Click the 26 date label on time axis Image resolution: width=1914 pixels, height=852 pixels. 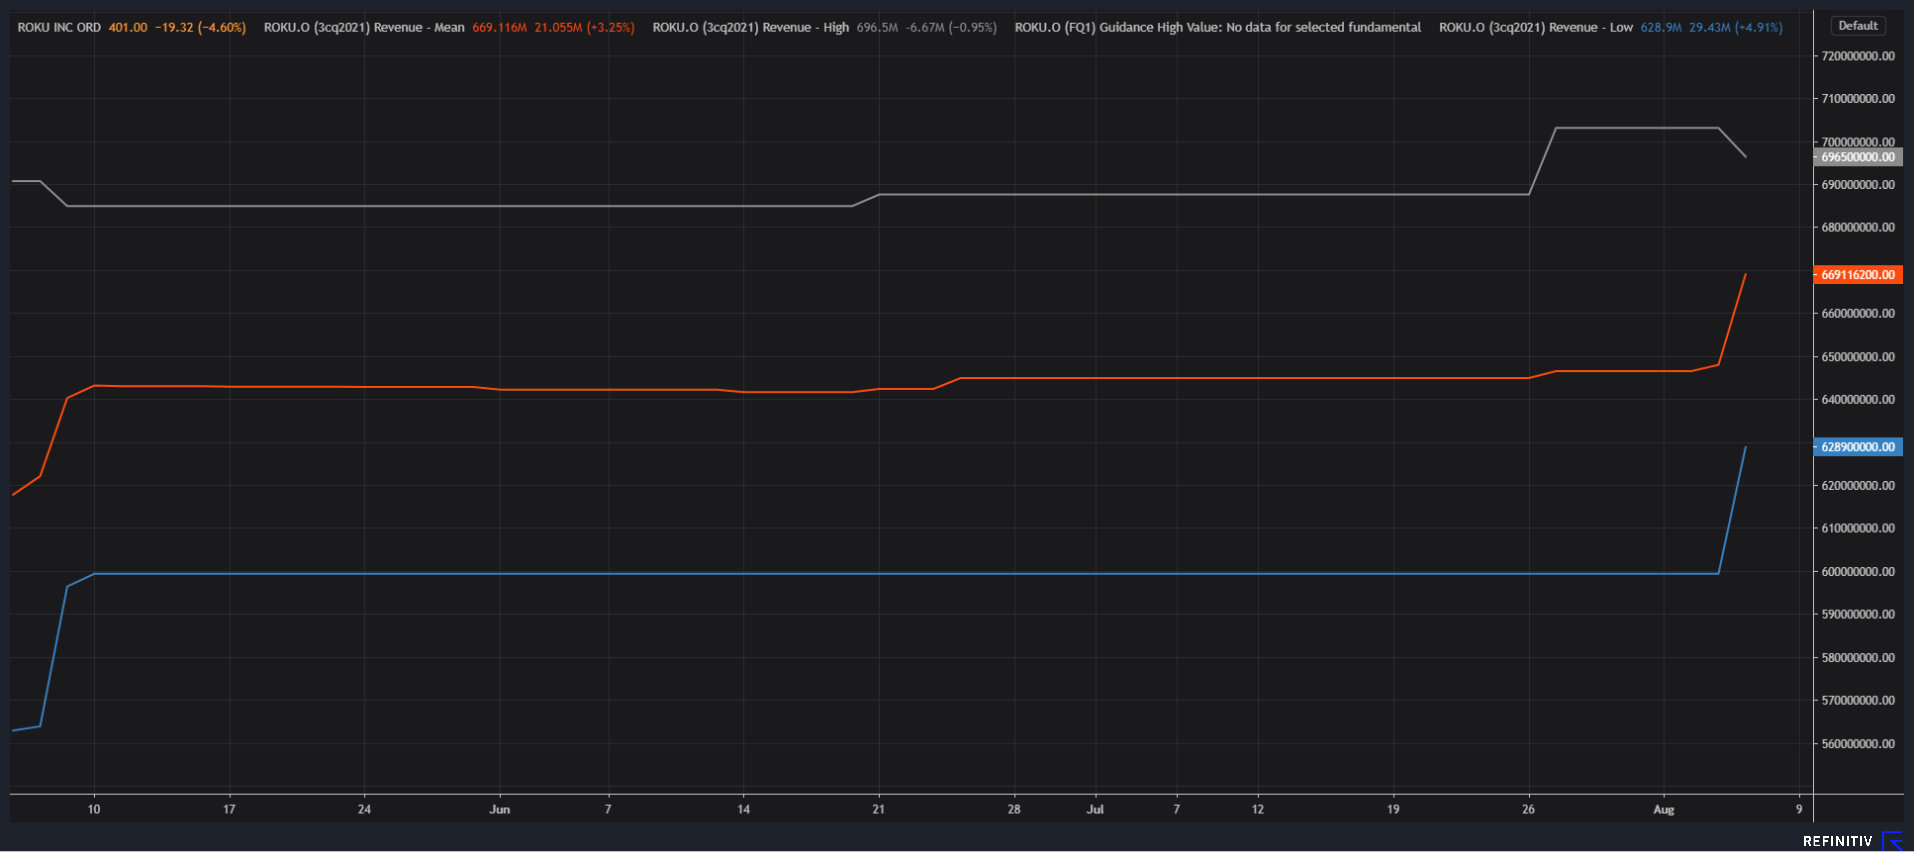(x=1528, y=810)
